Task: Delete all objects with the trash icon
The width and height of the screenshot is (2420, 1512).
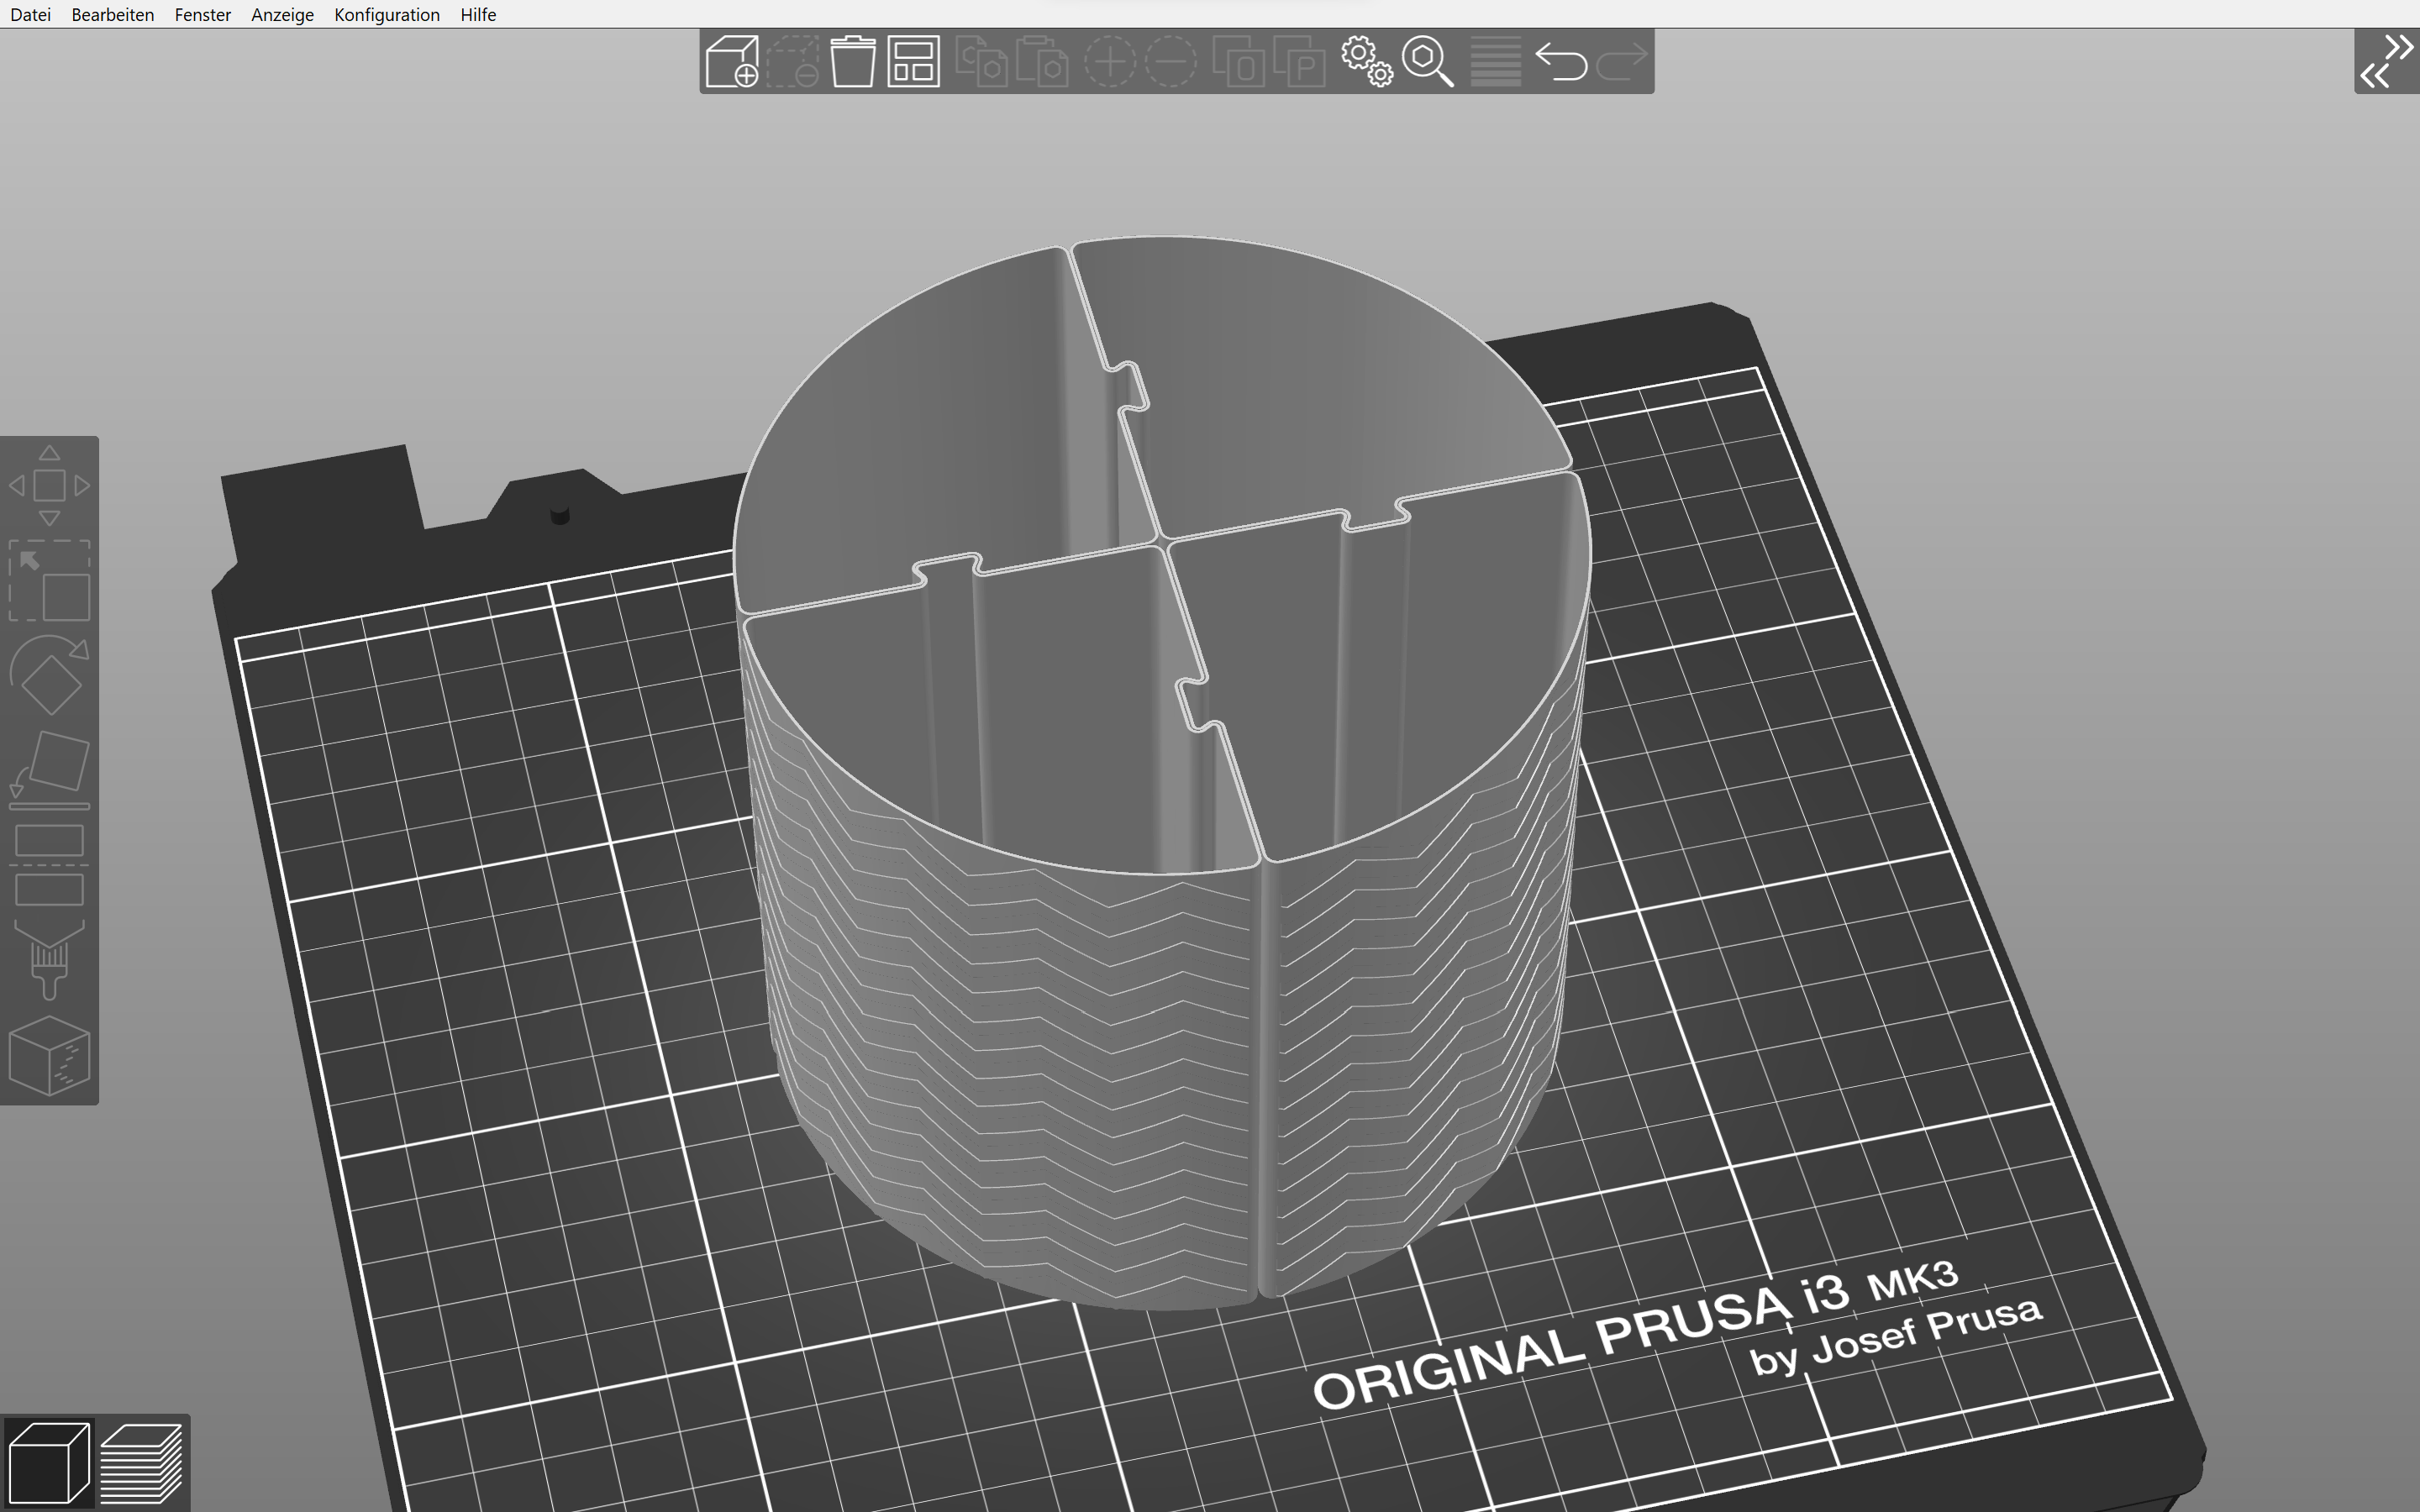Action: point(853,62)
